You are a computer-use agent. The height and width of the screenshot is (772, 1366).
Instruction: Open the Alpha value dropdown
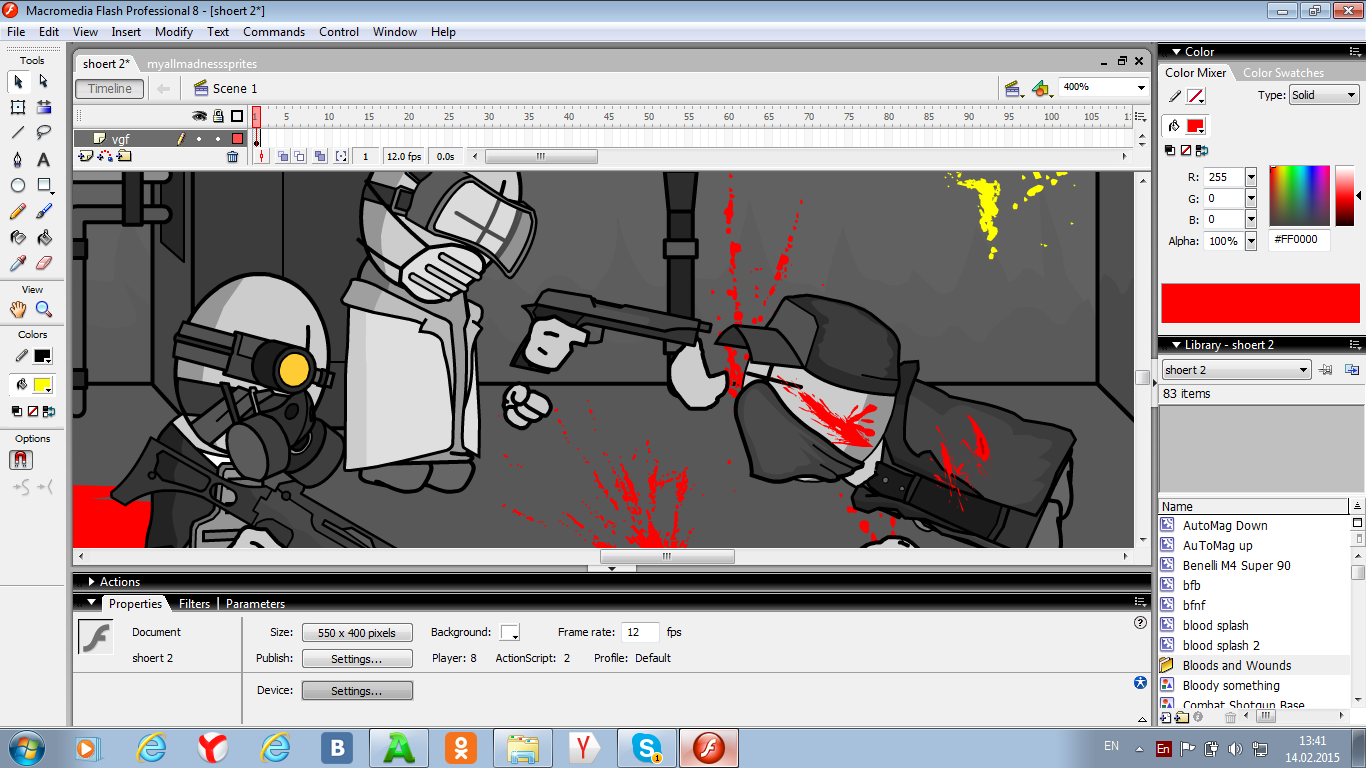point(1250,241)
